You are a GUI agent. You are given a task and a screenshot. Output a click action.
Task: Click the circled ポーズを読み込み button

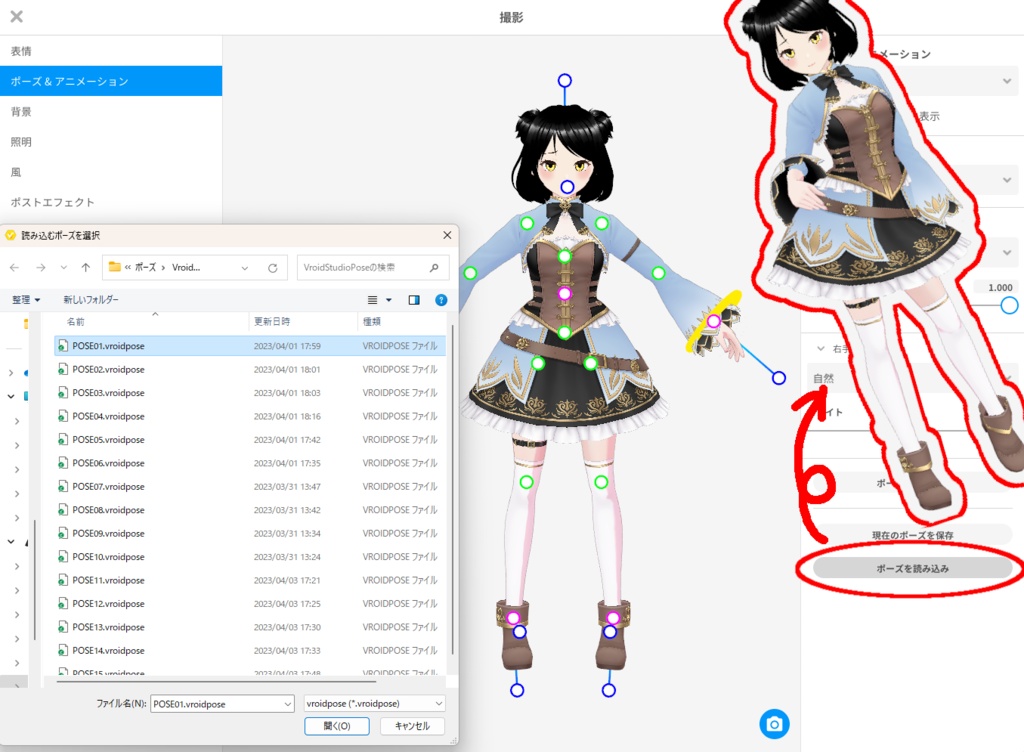click(910, 570)
